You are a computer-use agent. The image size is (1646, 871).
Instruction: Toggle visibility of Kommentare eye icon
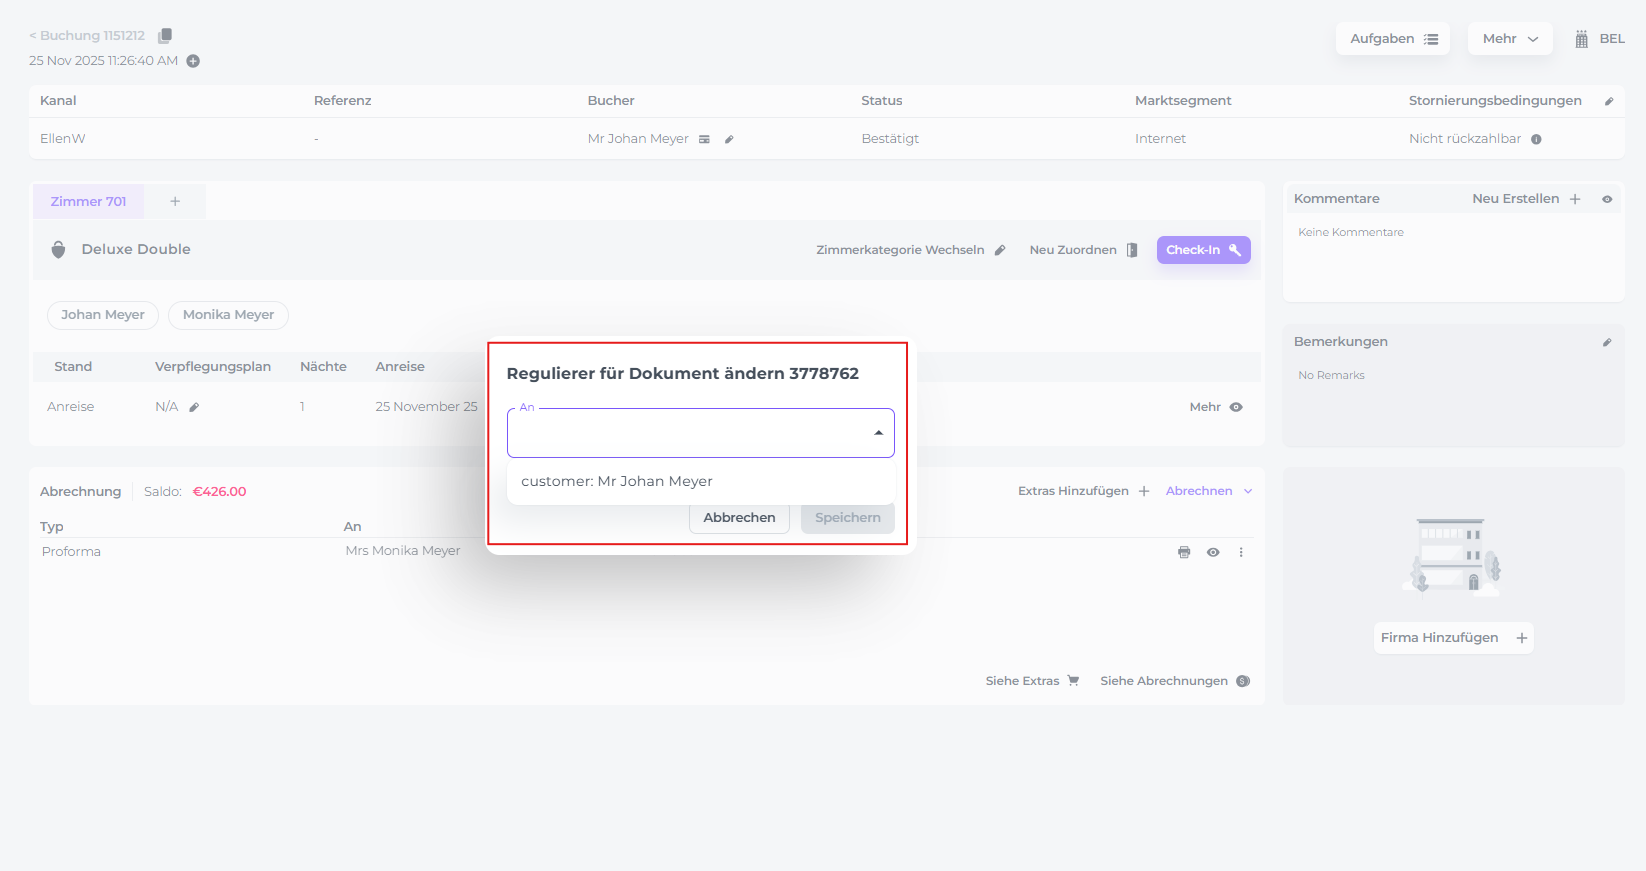point(1607,199)
